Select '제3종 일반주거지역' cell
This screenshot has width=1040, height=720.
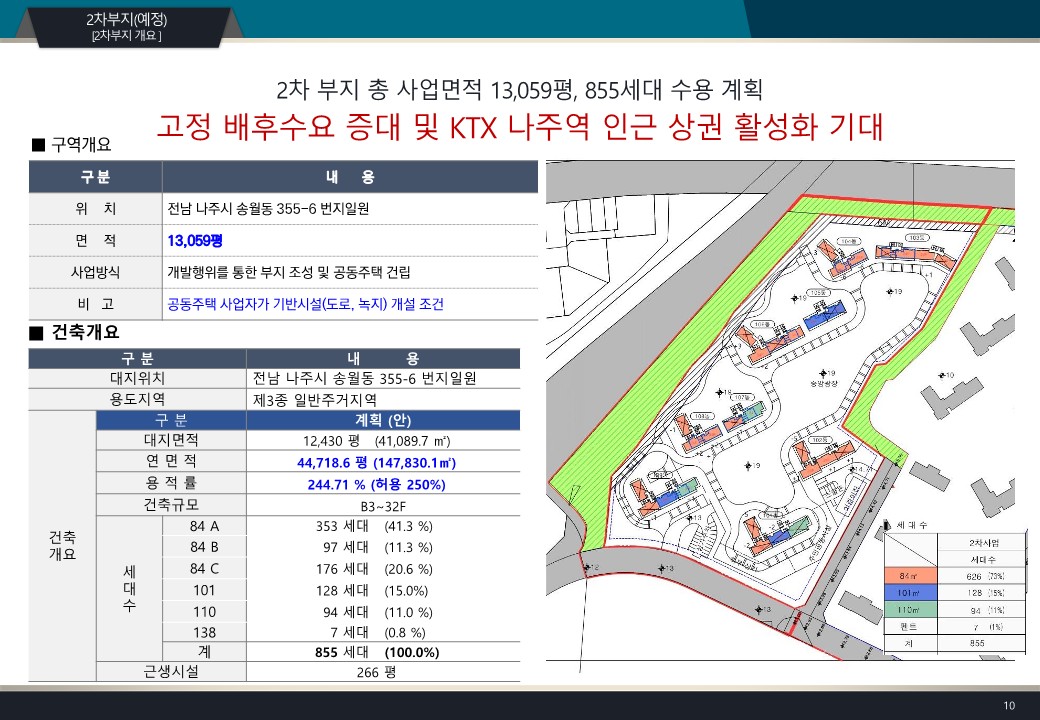(315, 400)
